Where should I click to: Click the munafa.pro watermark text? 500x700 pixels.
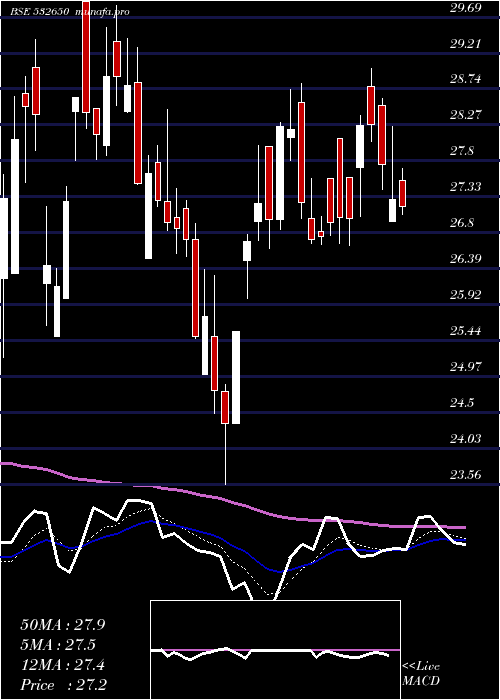(103, 12)
